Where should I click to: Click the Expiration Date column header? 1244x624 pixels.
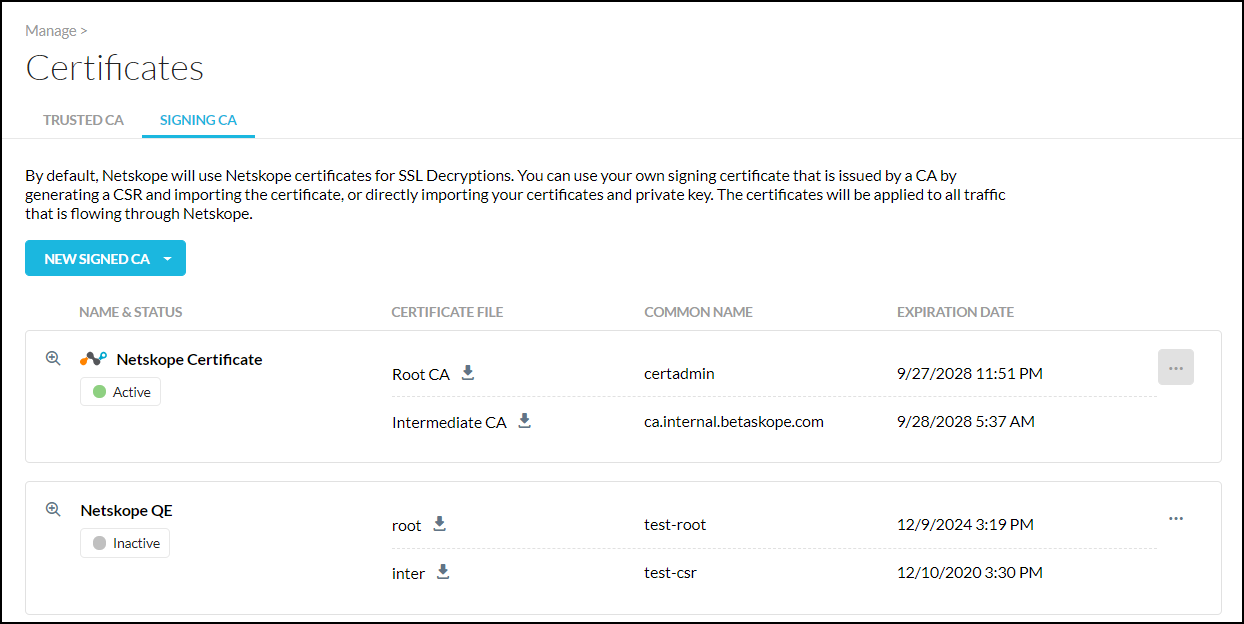955,312
